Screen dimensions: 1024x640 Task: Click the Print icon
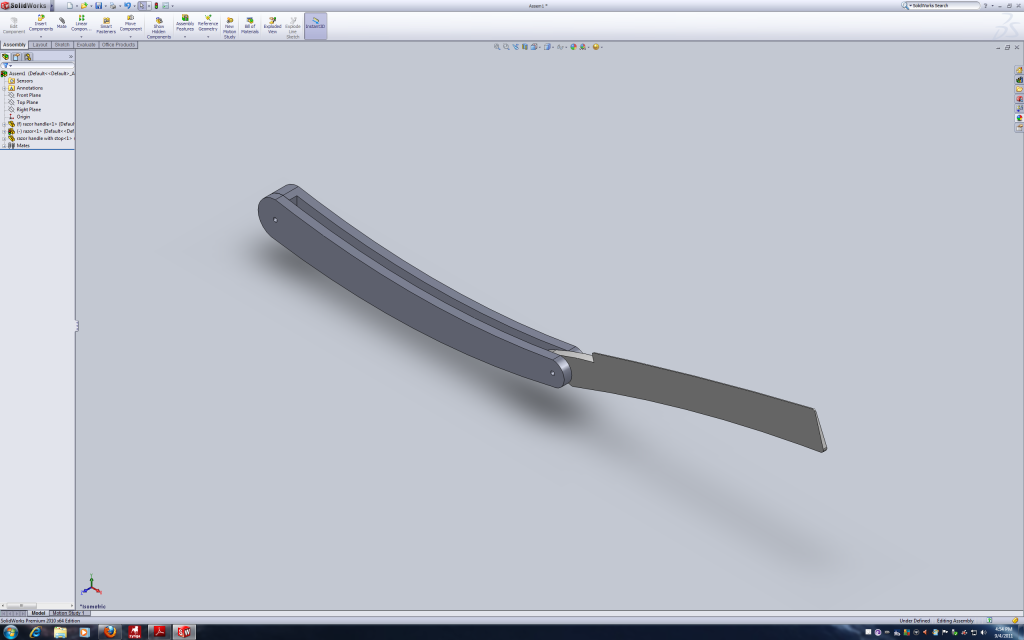[113, 5]
